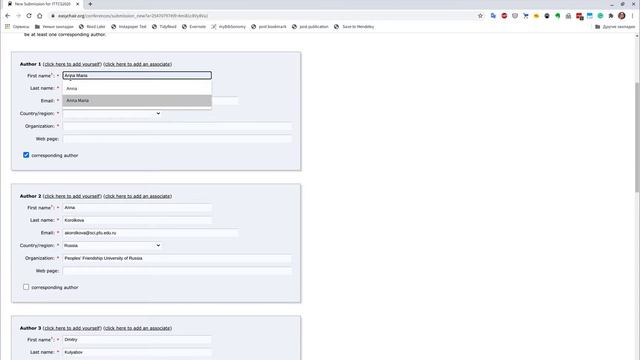Click Author 1 'add yourself' link
The image size is (640, 360).
(72, 64)
